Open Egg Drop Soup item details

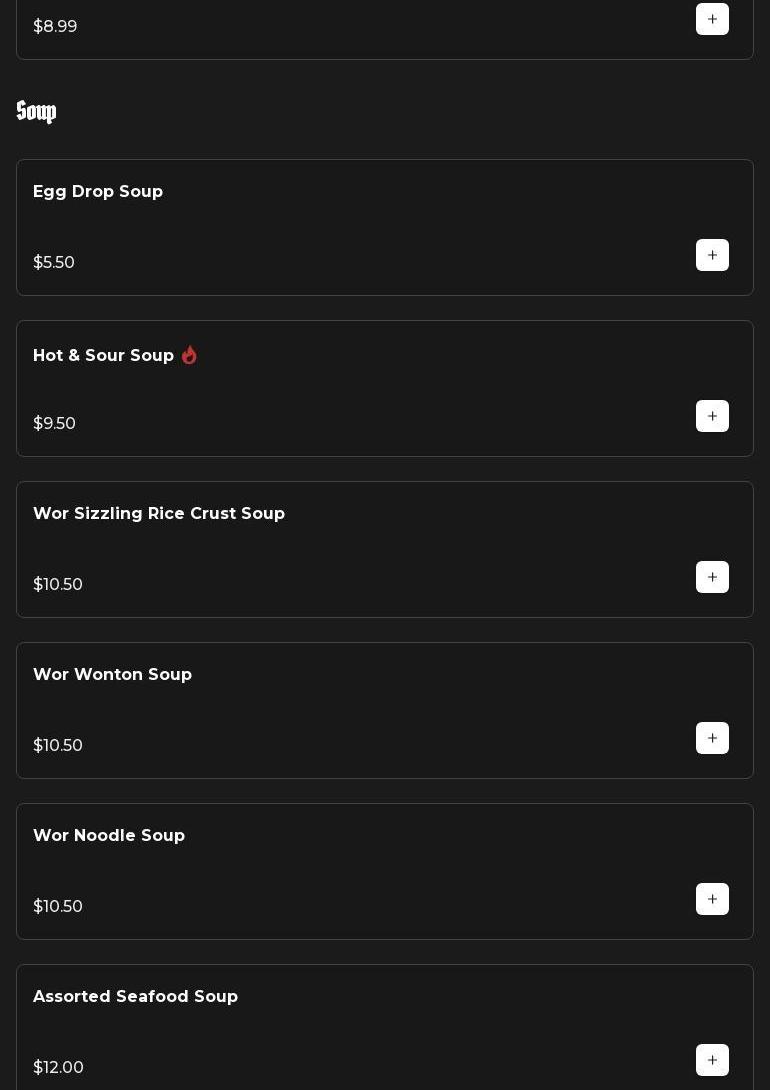(x=98, y=191)
